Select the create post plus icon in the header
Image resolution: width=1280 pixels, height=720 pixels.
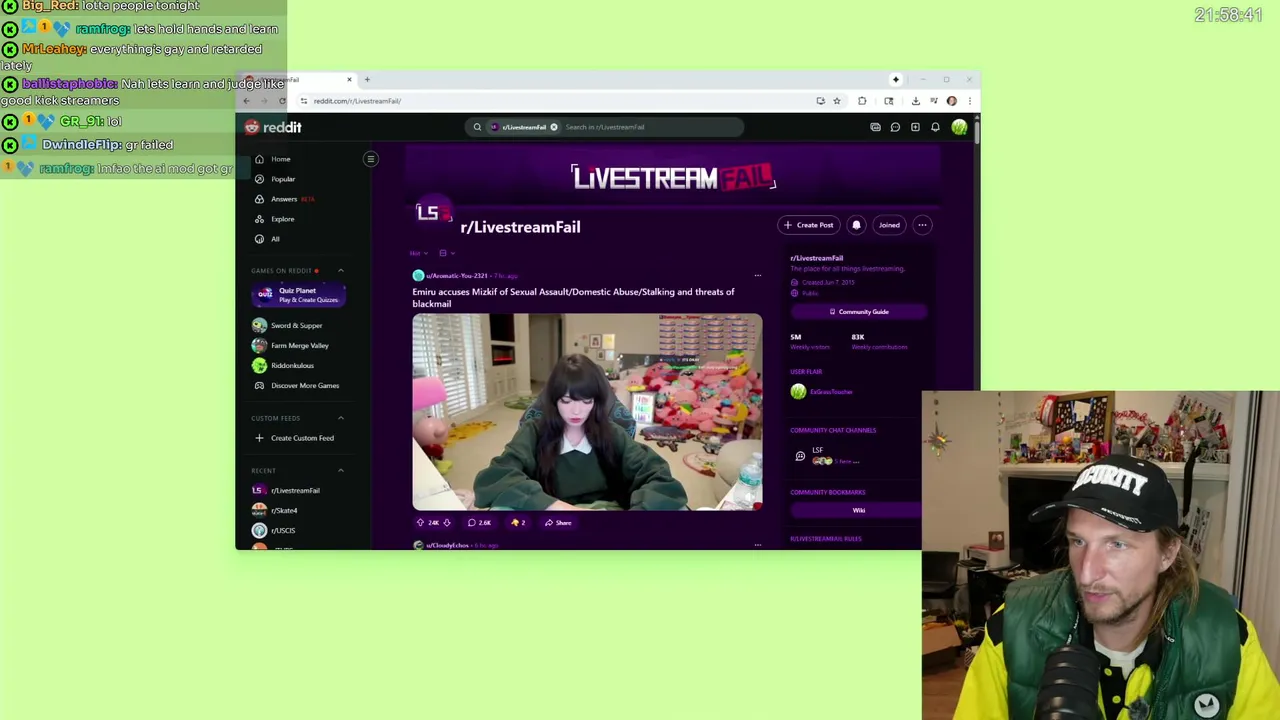915,127
